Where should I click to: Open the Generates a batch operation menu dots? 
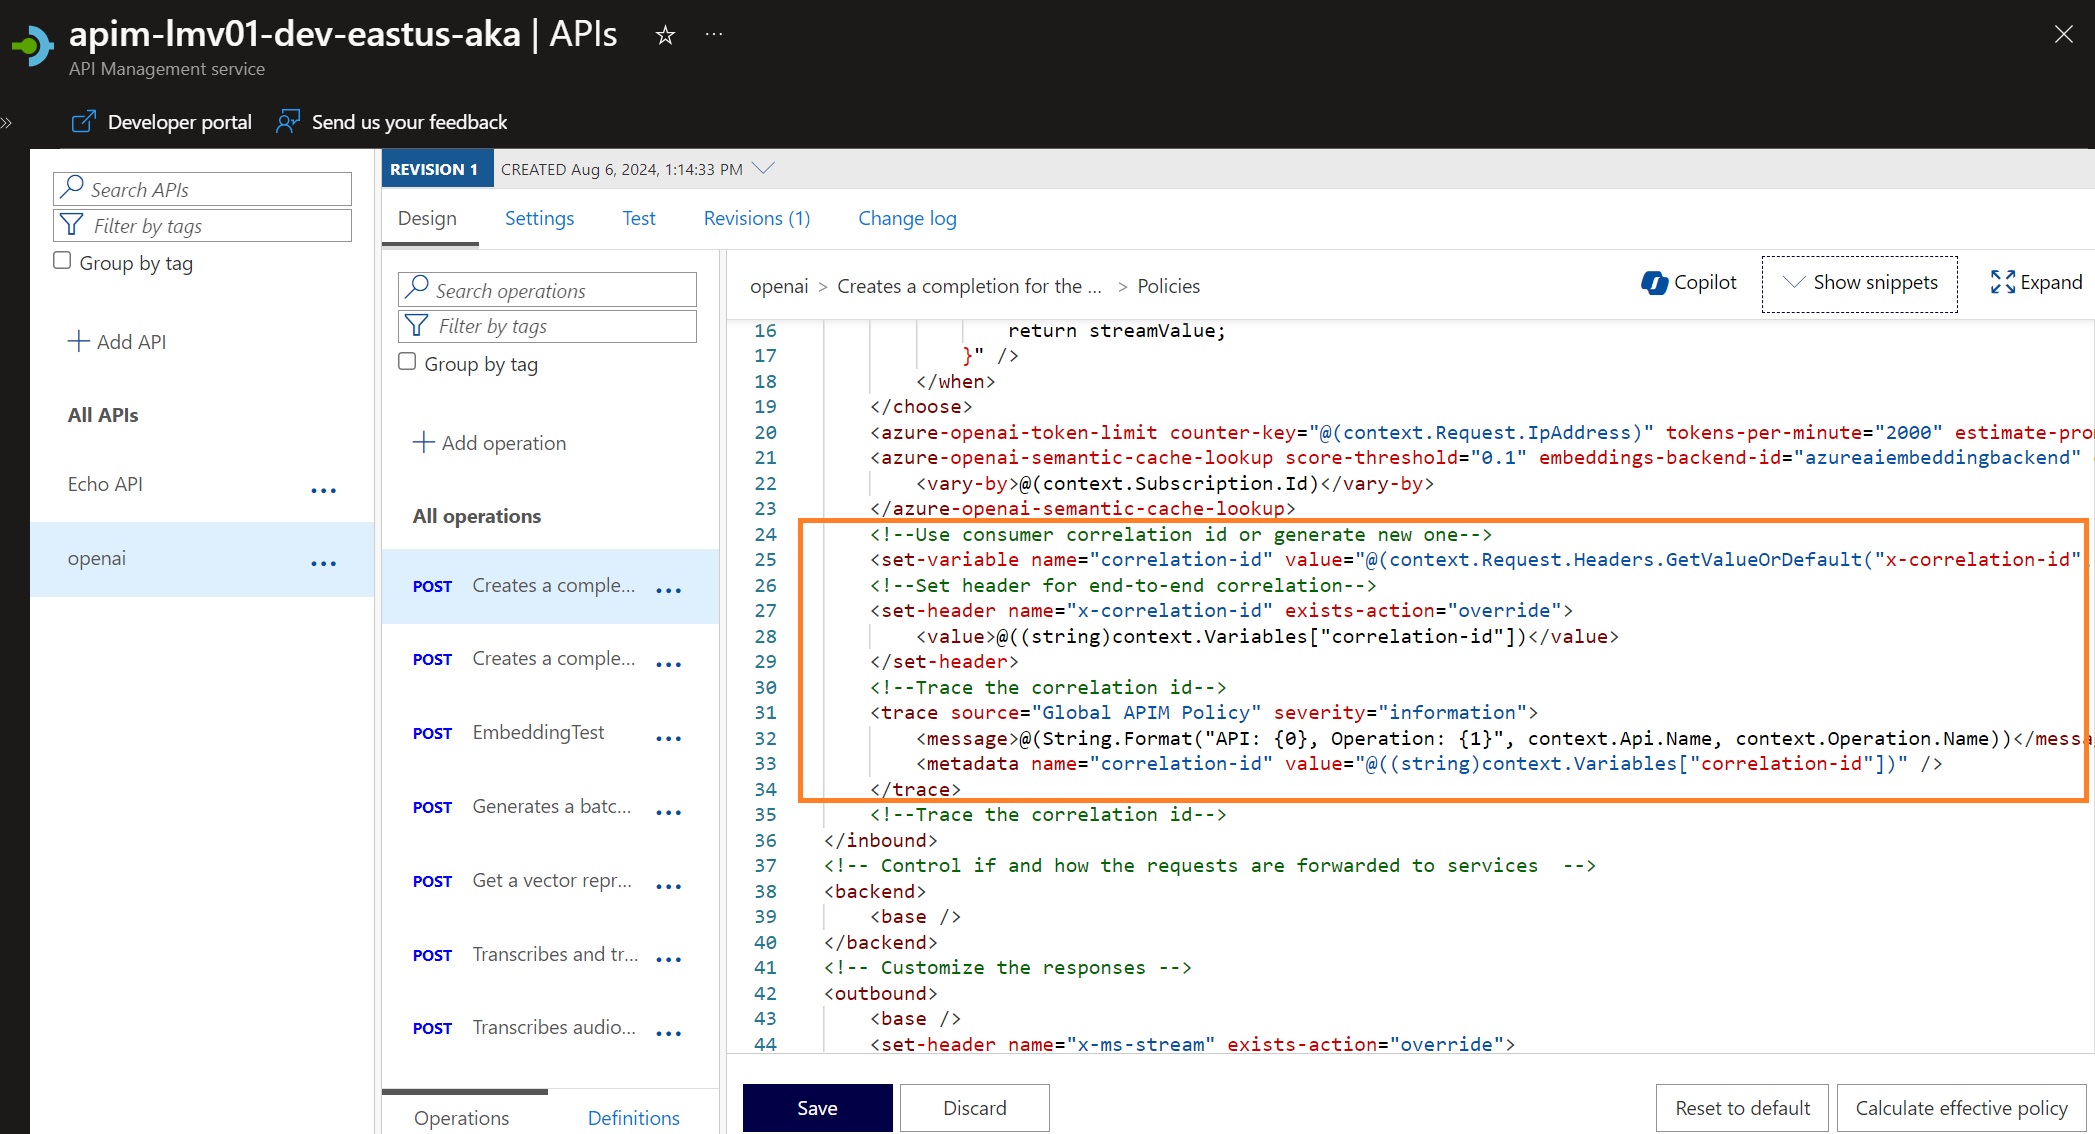[x=668, y=812]
